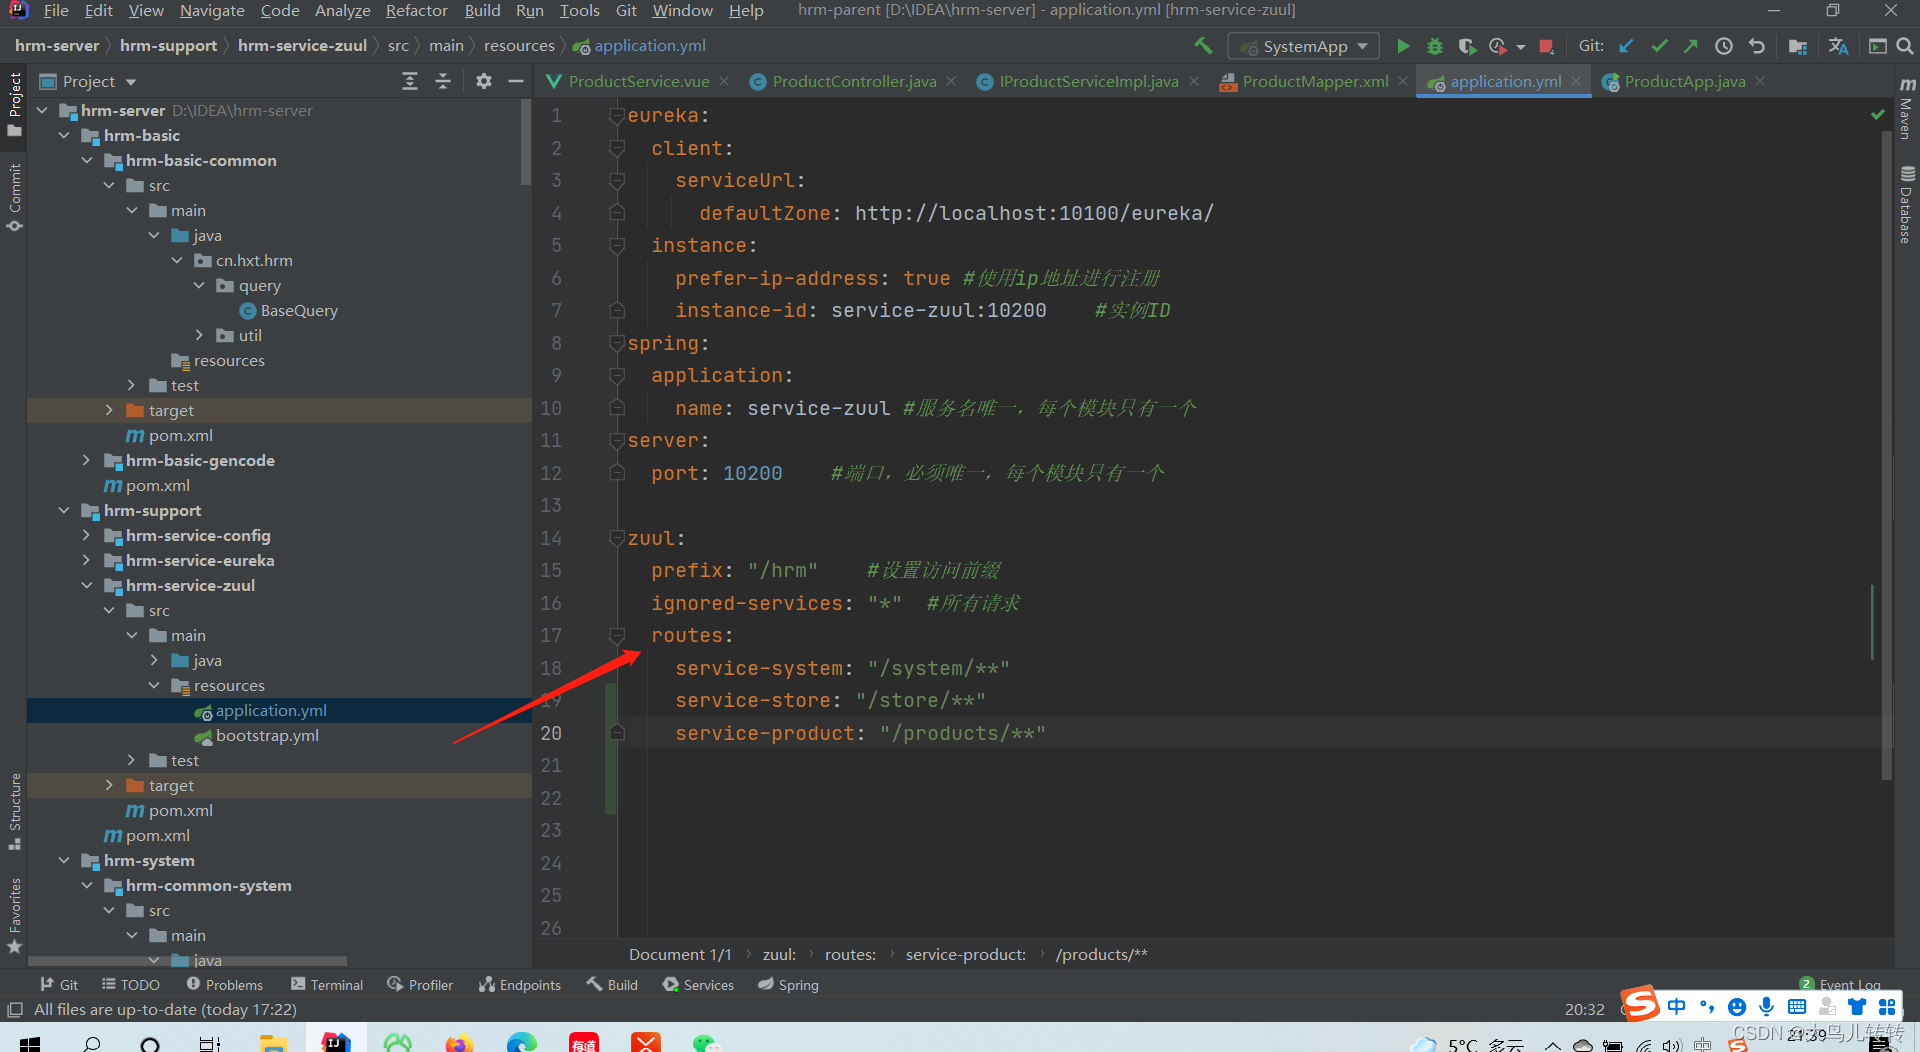
Task: Click service-product in the breadcrumb bar
Action: pos(964,954)
